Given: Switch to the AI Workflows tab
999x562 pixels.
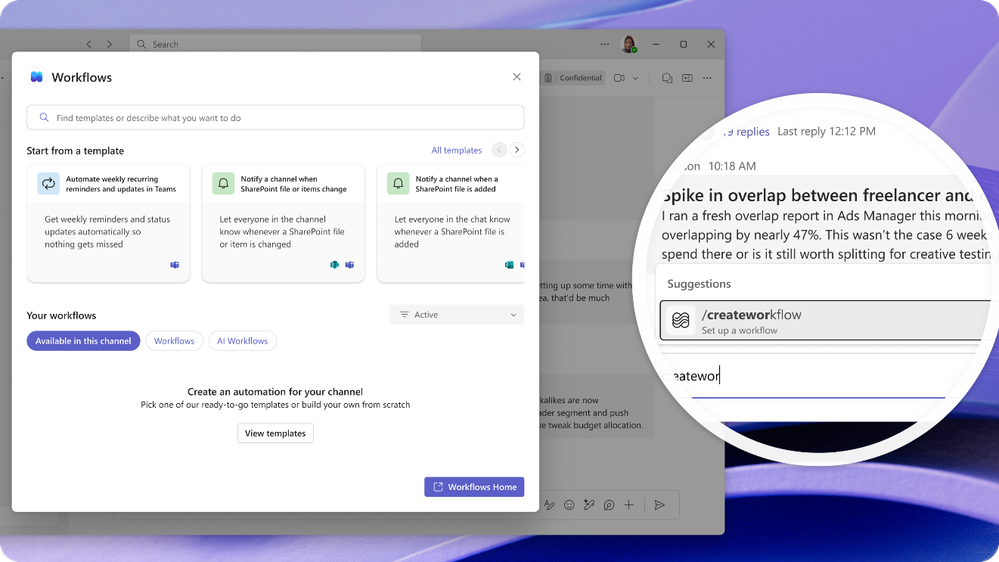Looking at the screenshot, I should 243,341.
